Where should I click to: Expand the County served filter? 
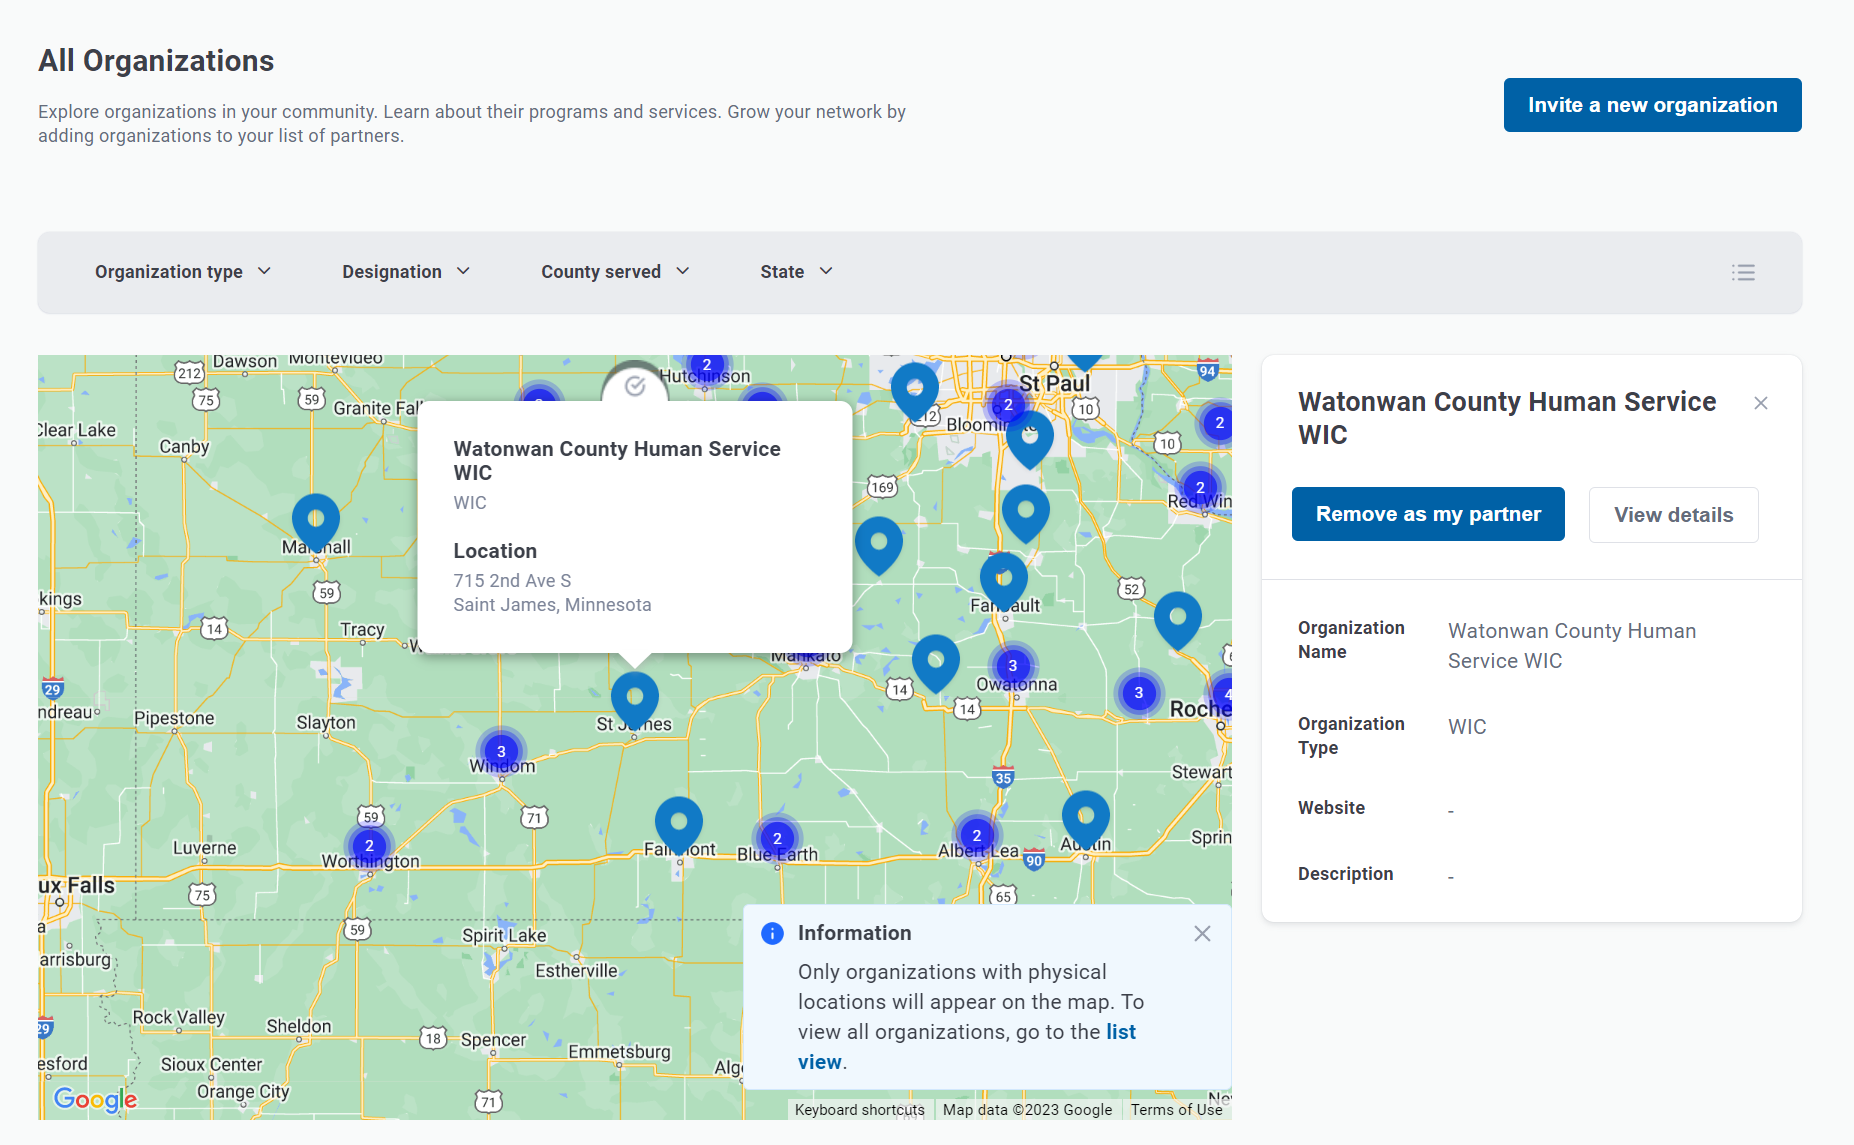click(x=614, y=272)
